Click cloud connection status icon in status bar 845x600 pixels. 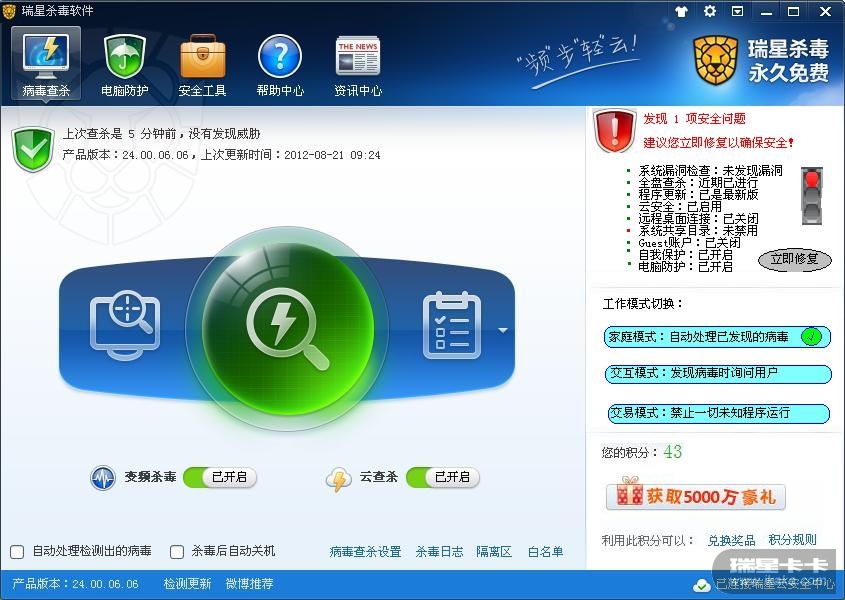(701, 585)
